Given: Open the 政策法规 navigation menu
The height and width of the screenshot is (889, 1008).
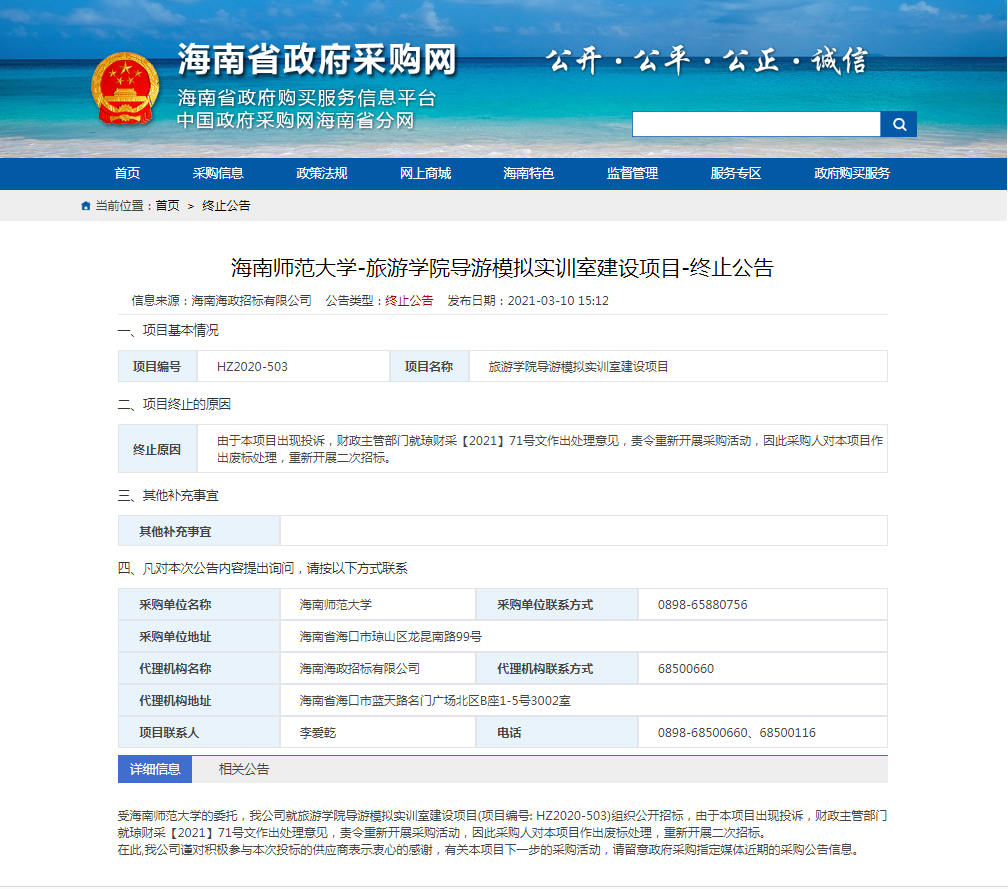Looking at the screenshot, I should pyautogui.click(x=321, y=174).
